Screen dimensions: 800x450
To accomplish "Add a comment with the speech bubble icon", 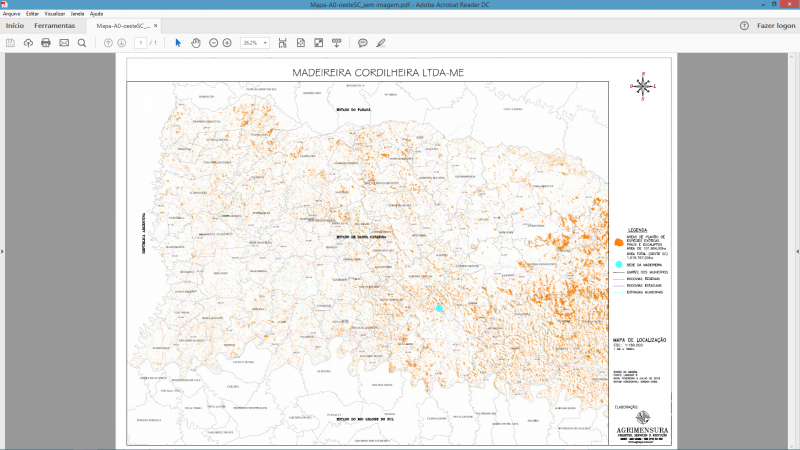I will (363, 43).
